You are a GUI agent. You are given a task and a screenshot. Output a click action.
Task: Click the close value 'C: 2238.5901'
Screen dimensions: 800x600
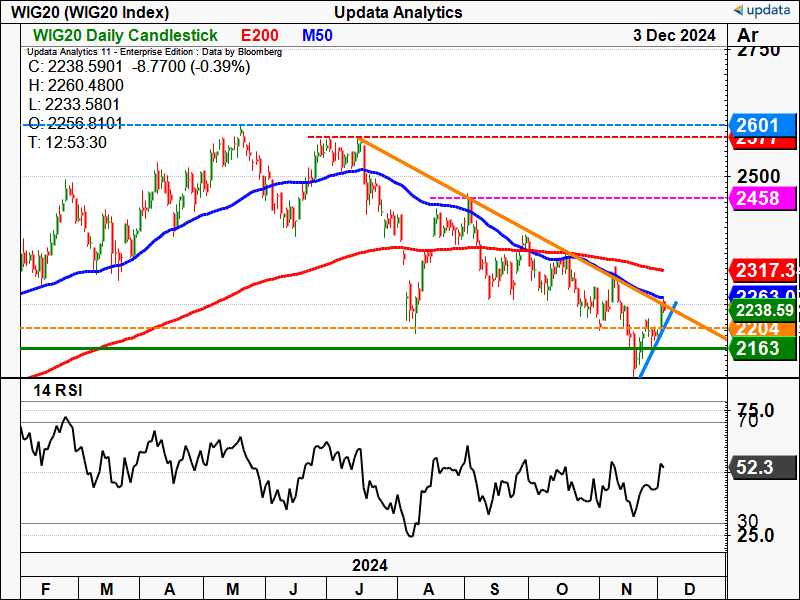point(76,67)
